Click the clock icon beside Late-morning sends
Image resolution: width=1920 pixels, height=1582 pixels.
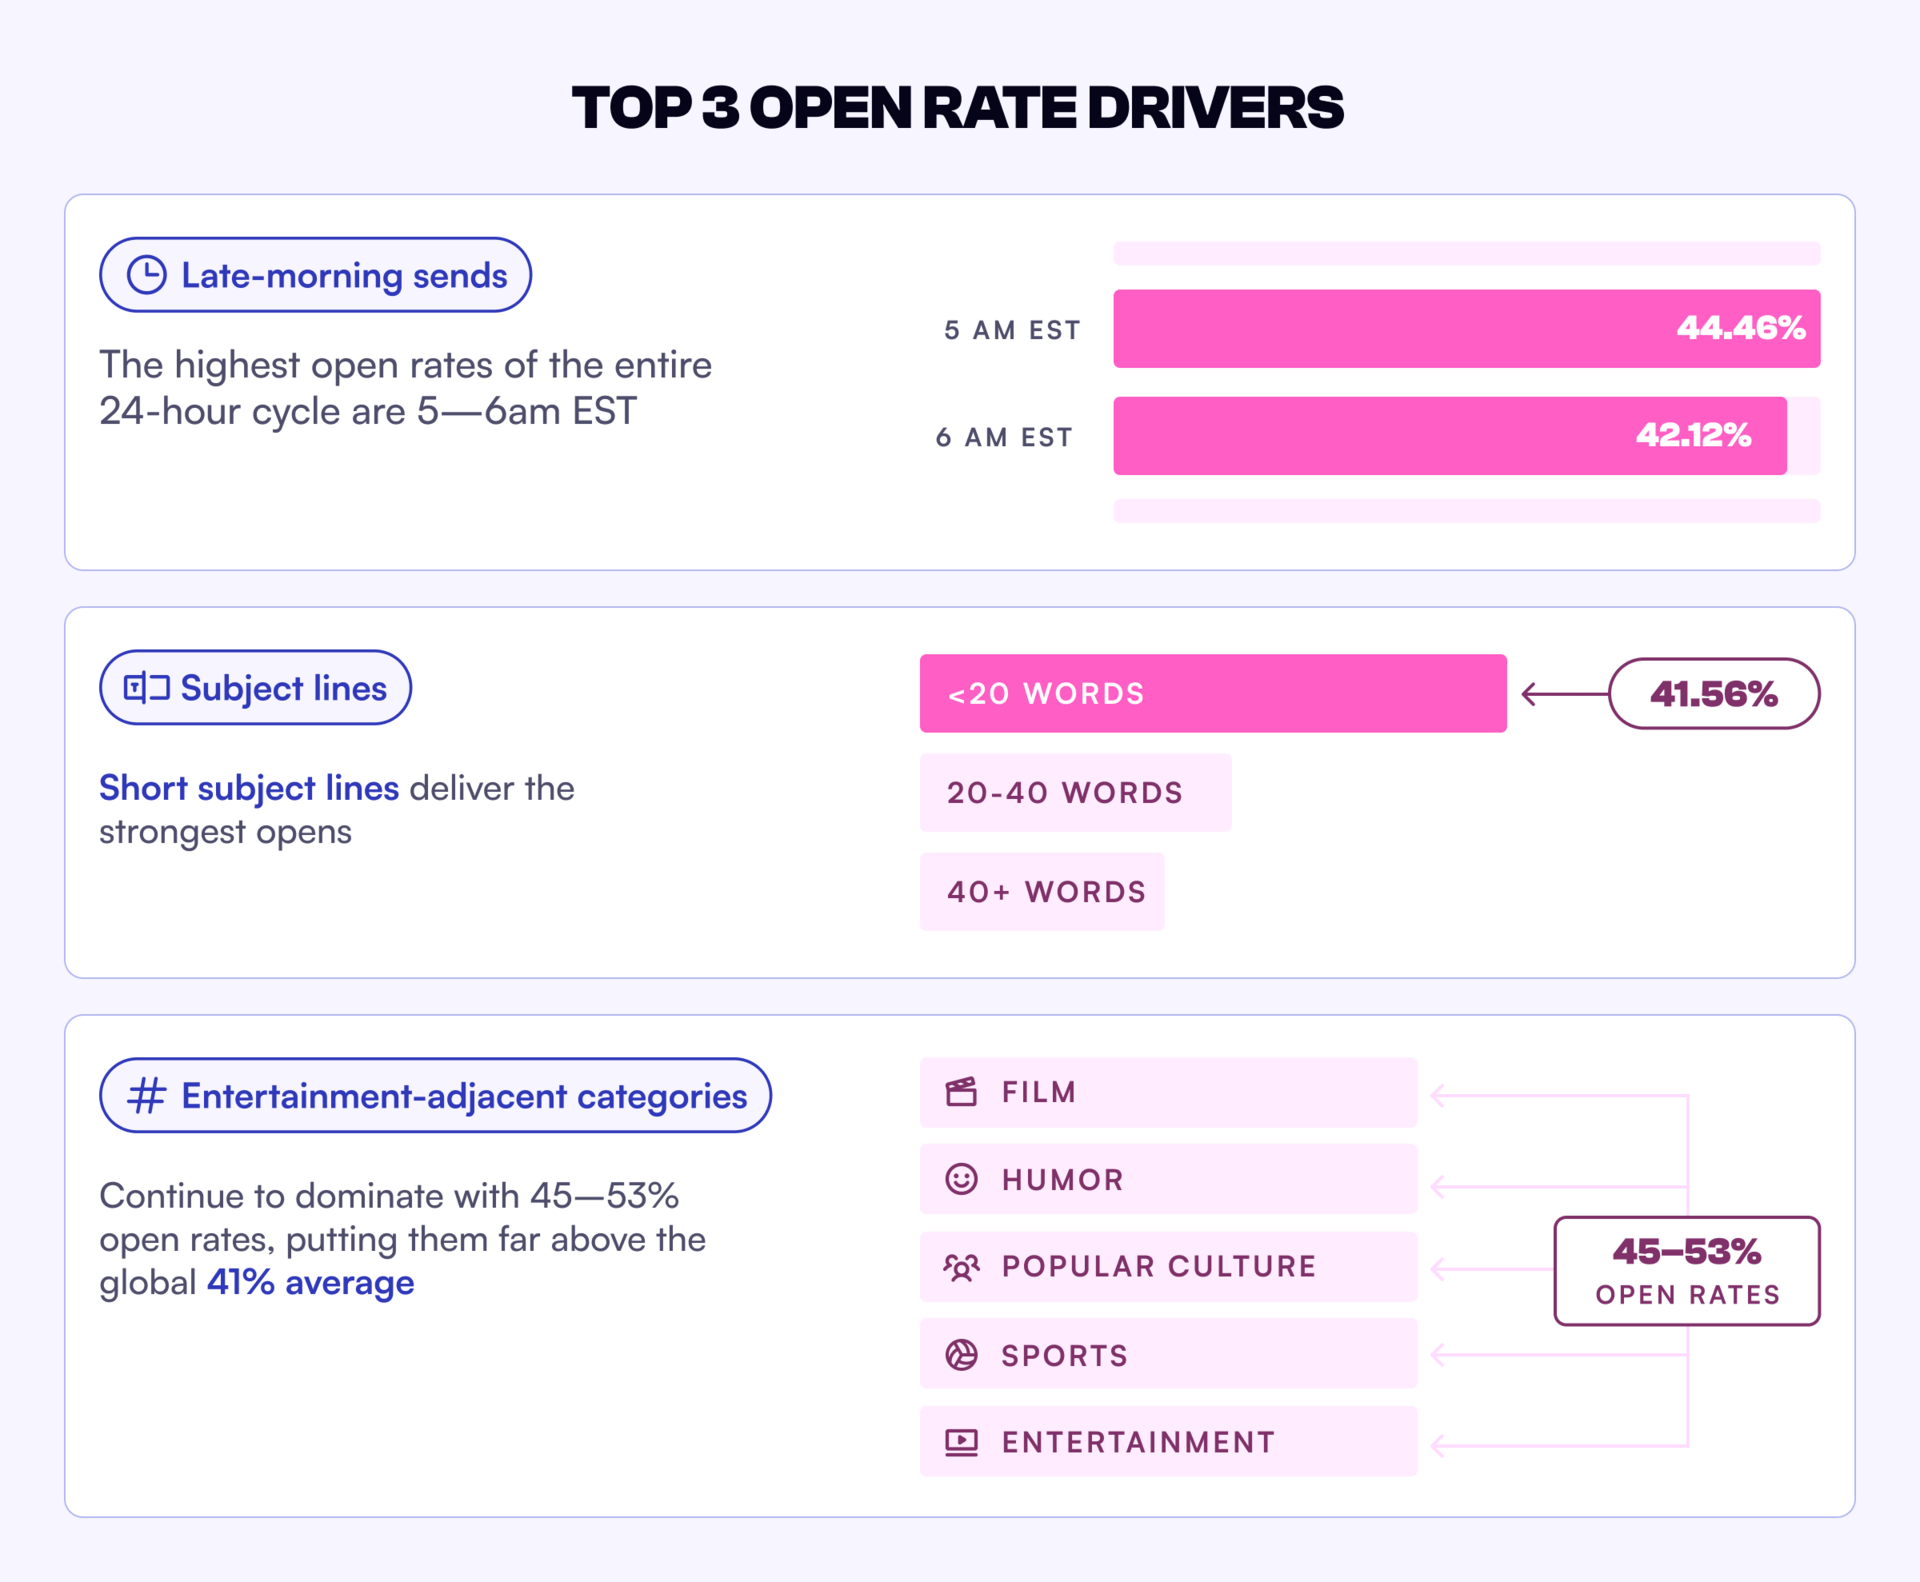(x=145, y=274)
